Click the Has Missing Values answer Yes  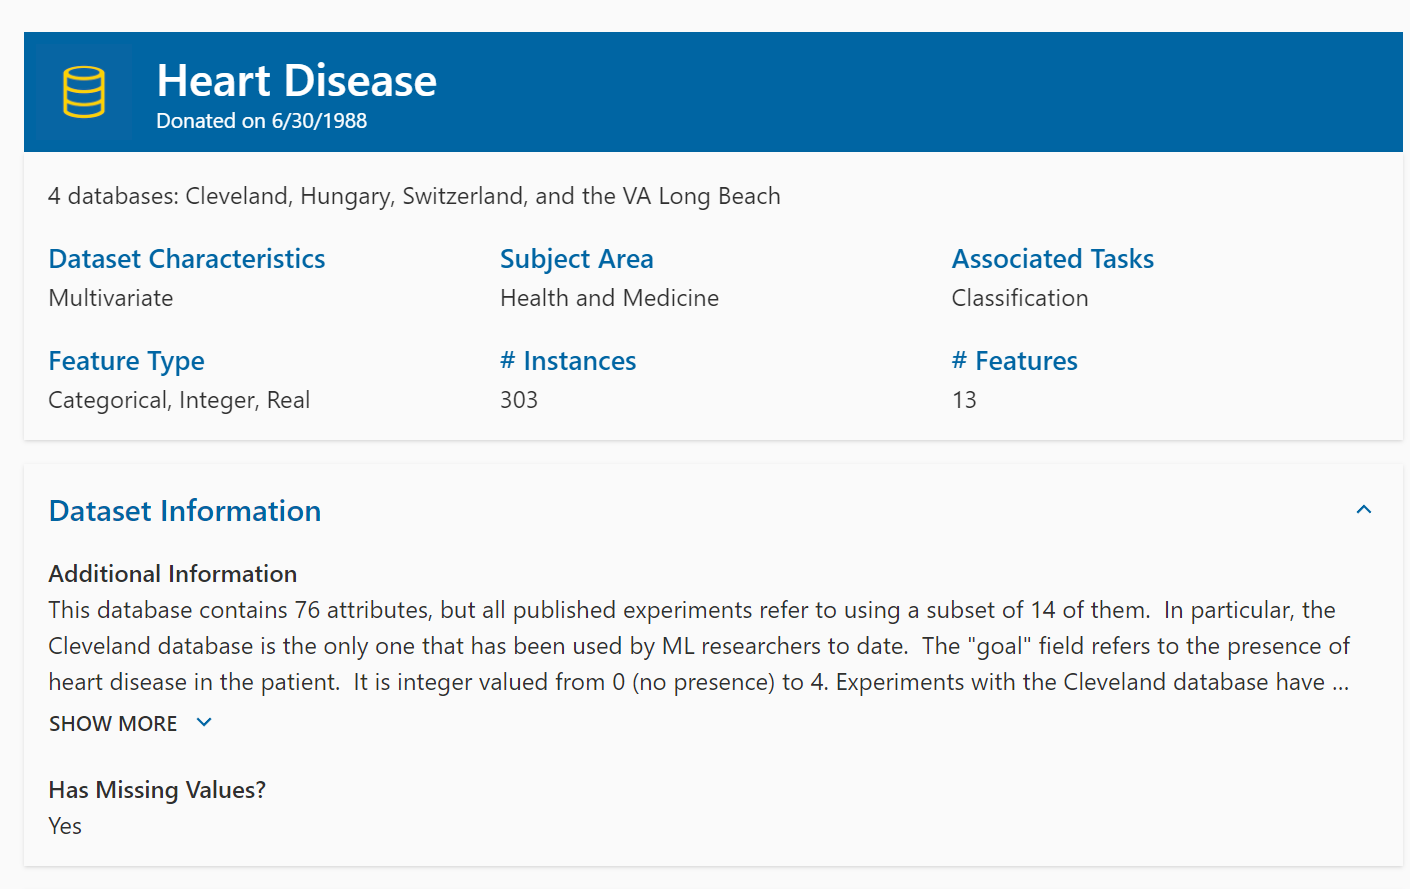click(x=64, y=825)
